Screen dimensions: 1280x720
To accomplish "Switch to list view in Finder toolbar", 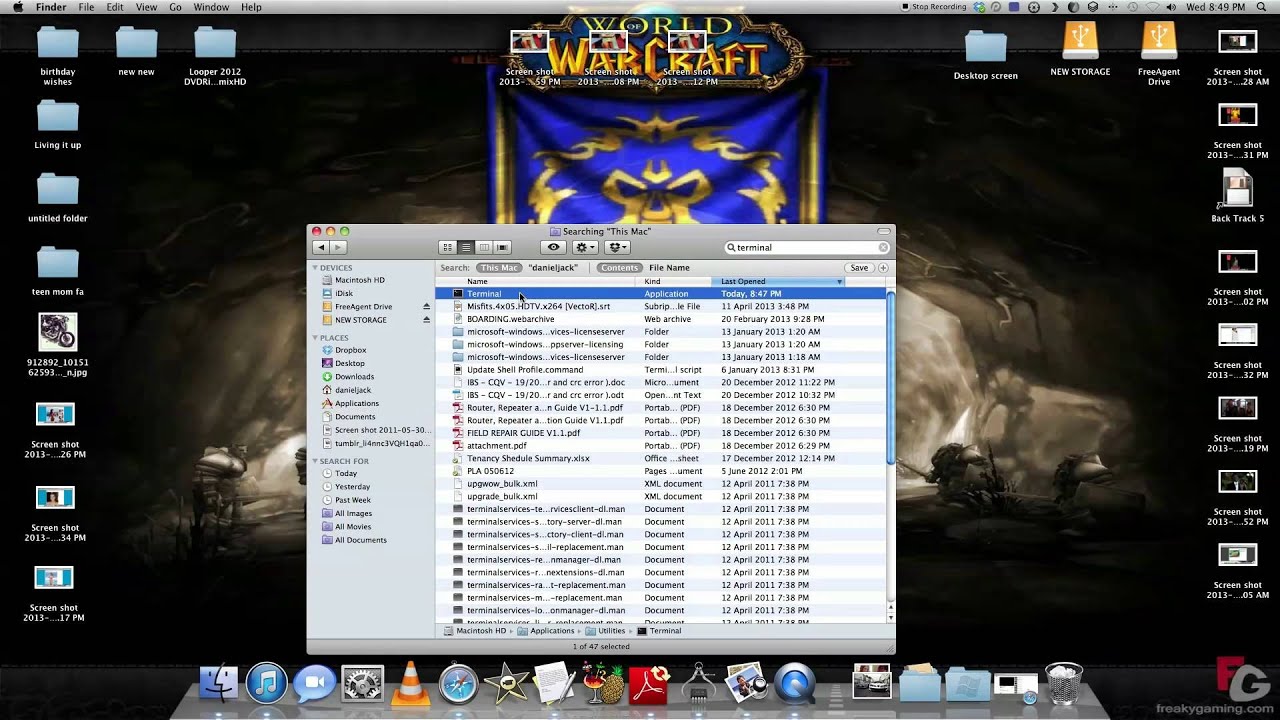I will pos(466,247).
